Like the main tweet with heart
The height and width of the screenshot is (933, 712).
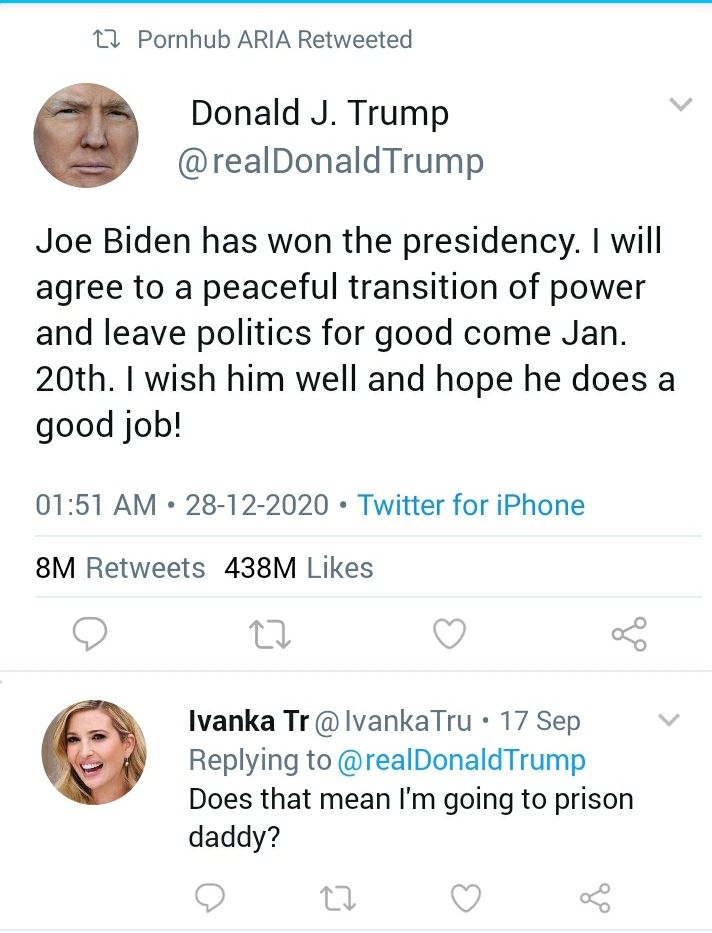coord(450,633)
